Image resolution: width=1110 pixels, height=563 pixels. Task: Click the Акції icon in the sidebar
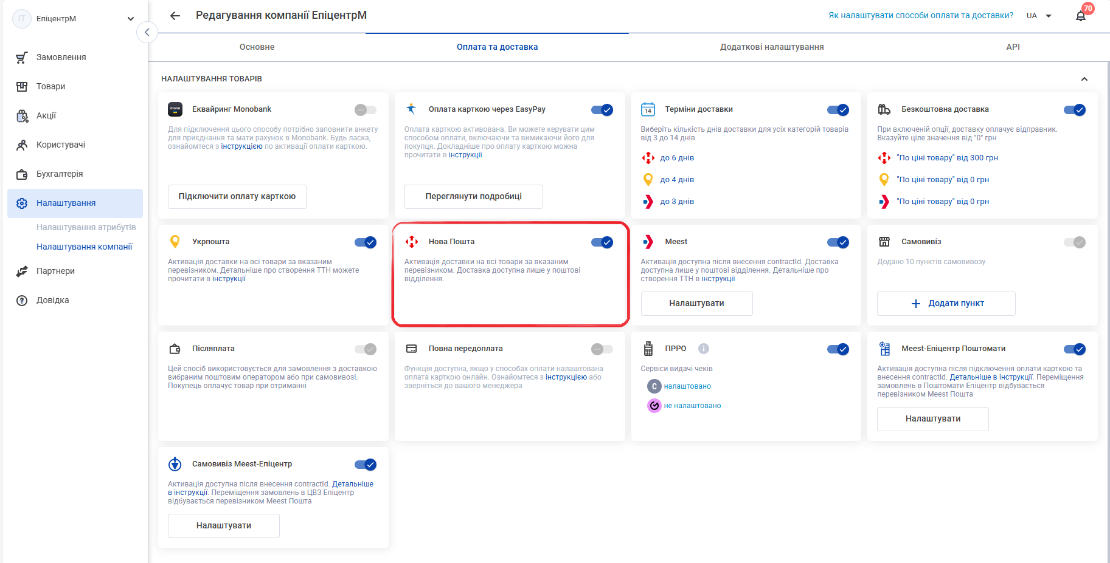(21, 115)
